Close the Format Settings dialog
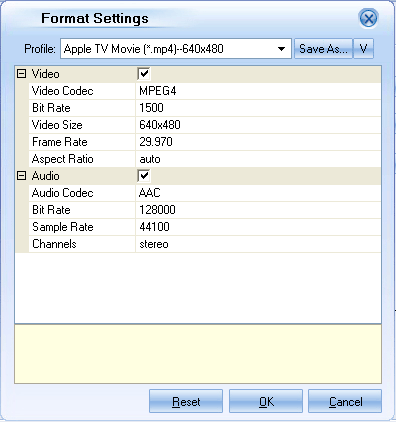This screenshot has height=422, width=396. (368, 18)
